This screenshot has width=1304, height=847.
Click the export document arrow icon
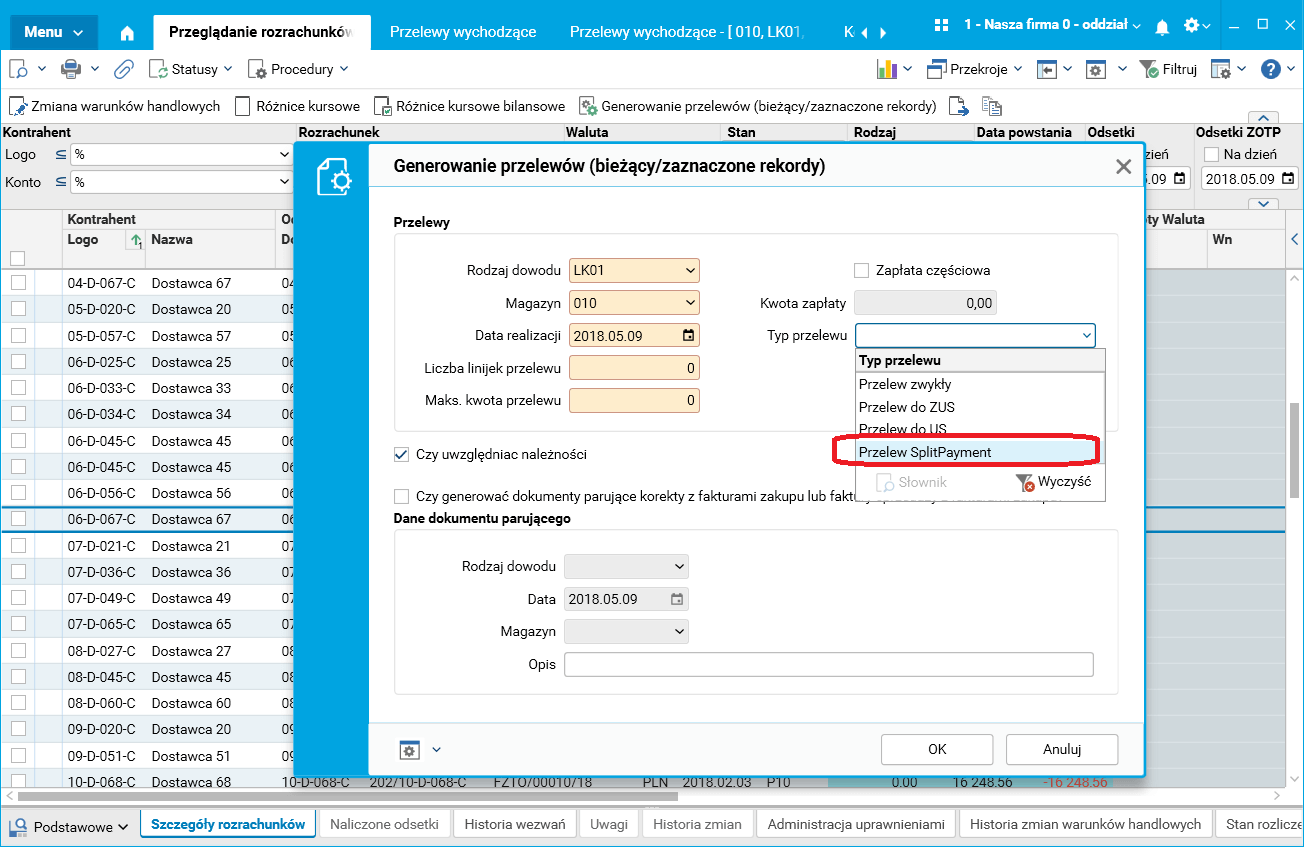tap(958, 106)
